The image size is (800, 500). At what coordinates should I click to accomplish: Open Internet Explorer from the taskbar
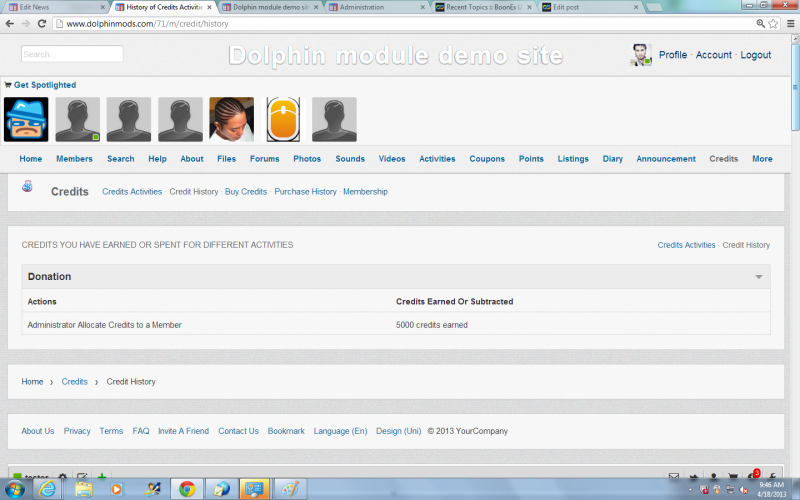pos(47,489)
